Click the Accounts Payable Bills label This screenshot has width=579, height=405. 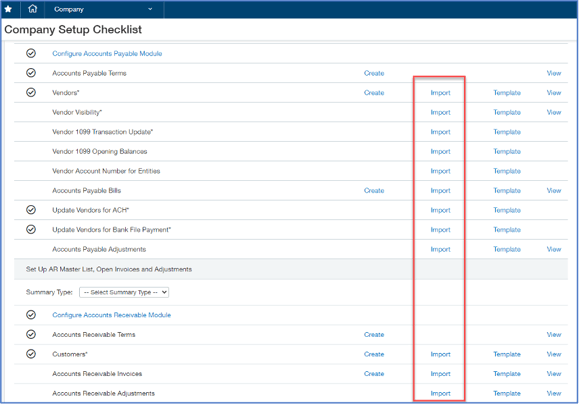(x=86, y=191)
